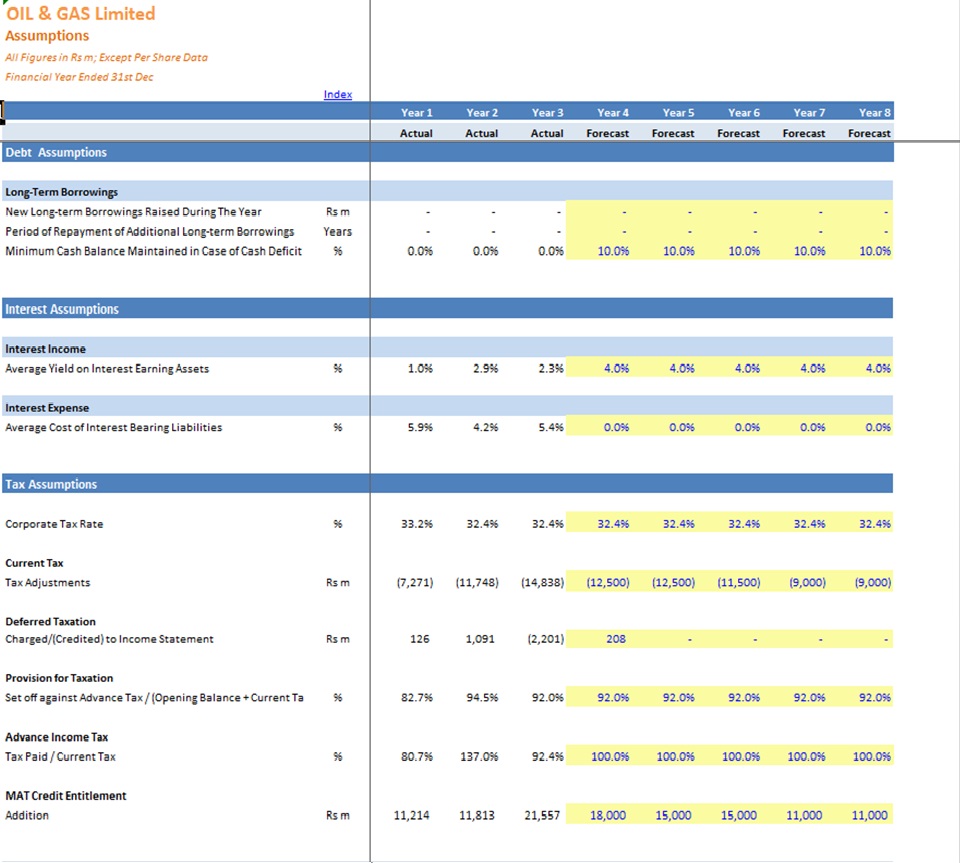Select the Long-Term Borrowings row label
The image size is (960, 863).
[61, 192]
